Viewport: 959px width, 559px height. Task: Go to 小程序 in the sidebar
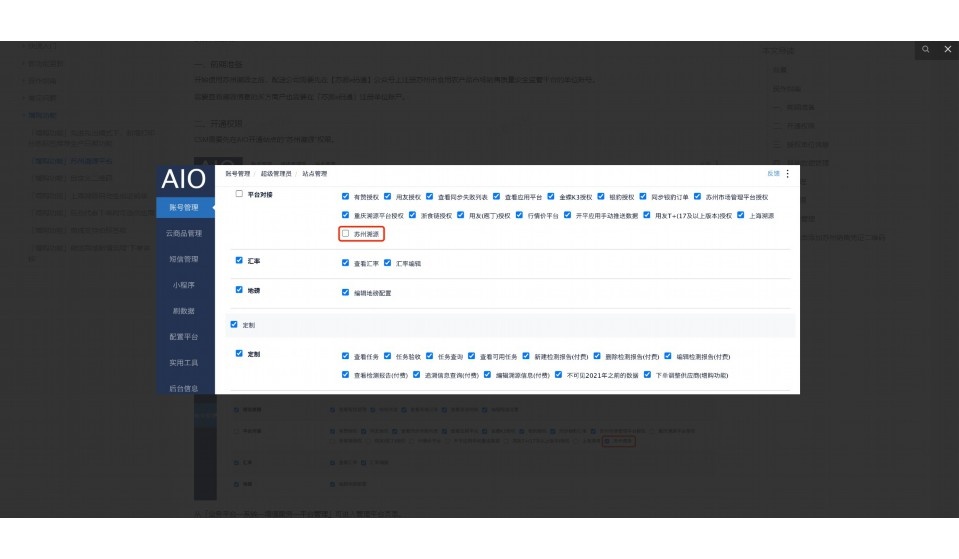click(x=184, y=285)
